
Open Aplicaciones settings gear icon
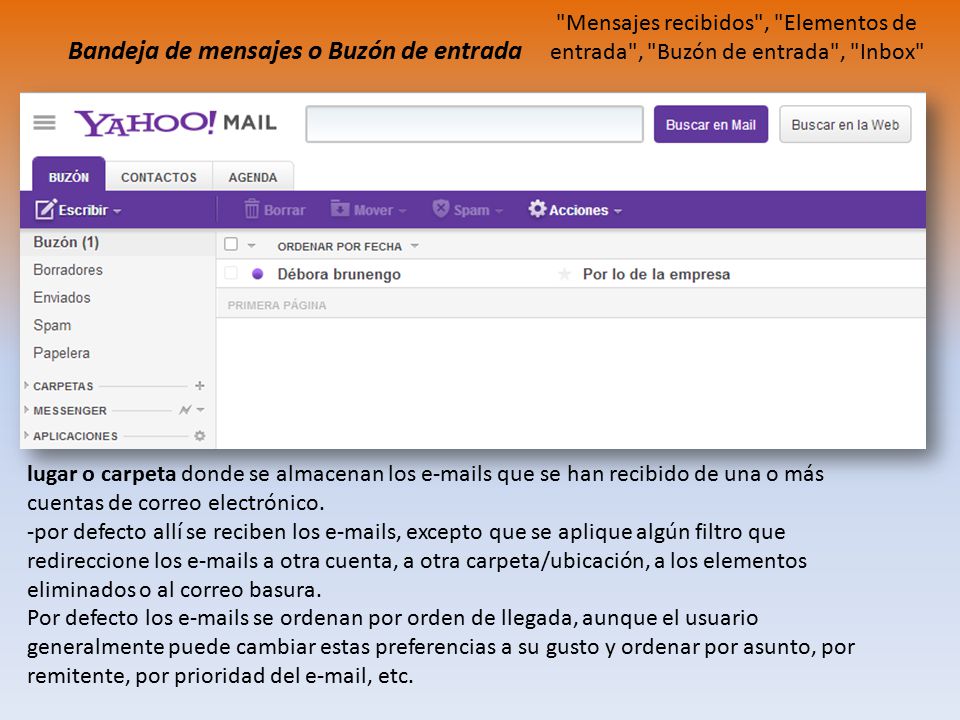coord(200,436)
